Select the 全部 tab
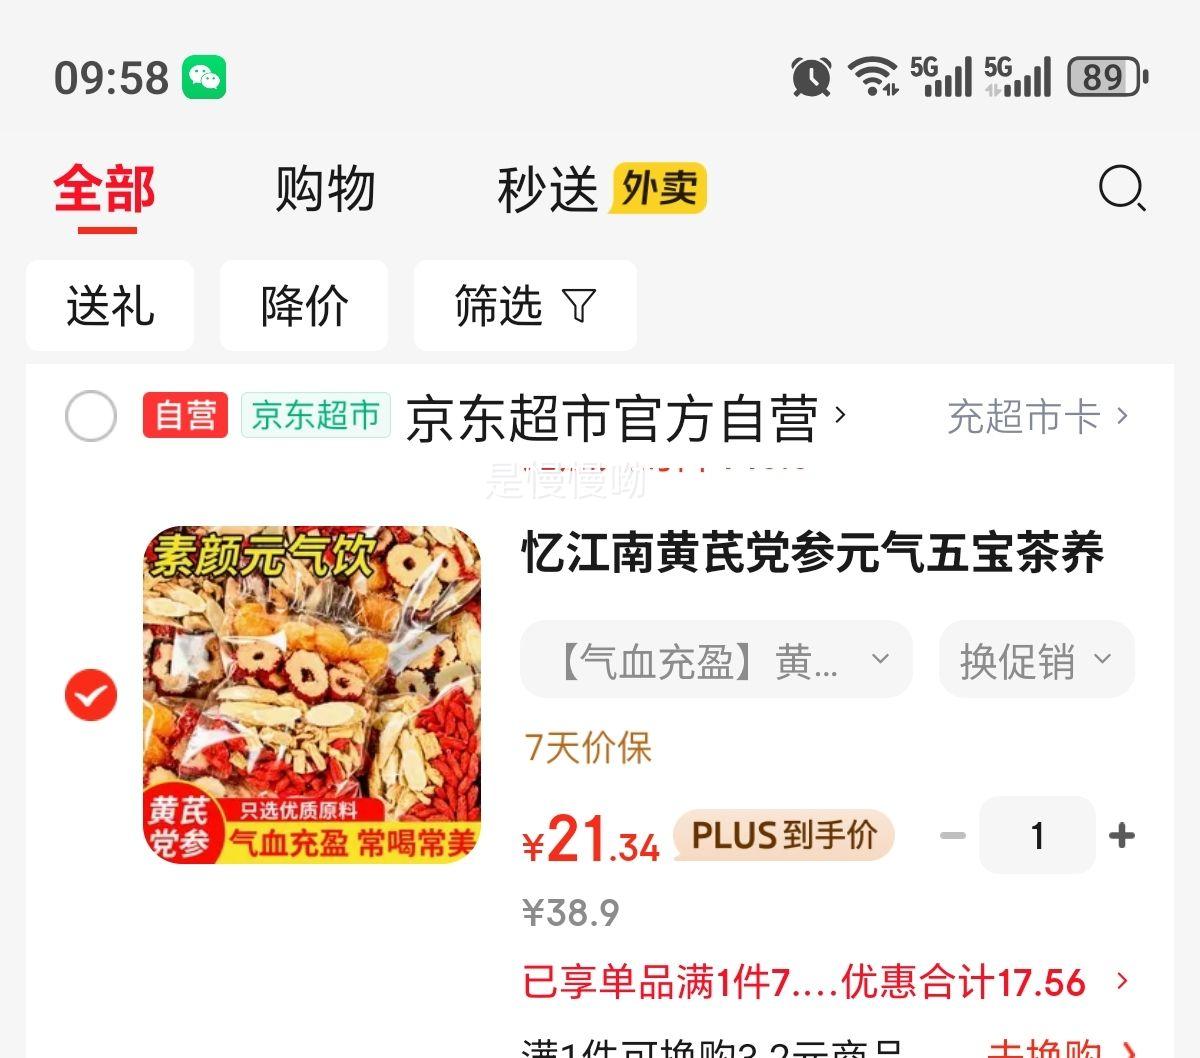The image size is (1200, 1058). (x=105, y=189)
